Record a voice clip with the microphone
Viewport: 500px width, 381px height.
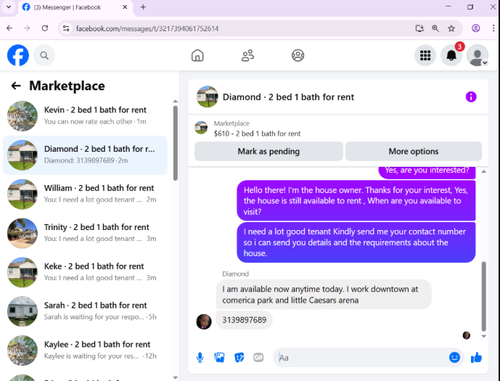200,358
